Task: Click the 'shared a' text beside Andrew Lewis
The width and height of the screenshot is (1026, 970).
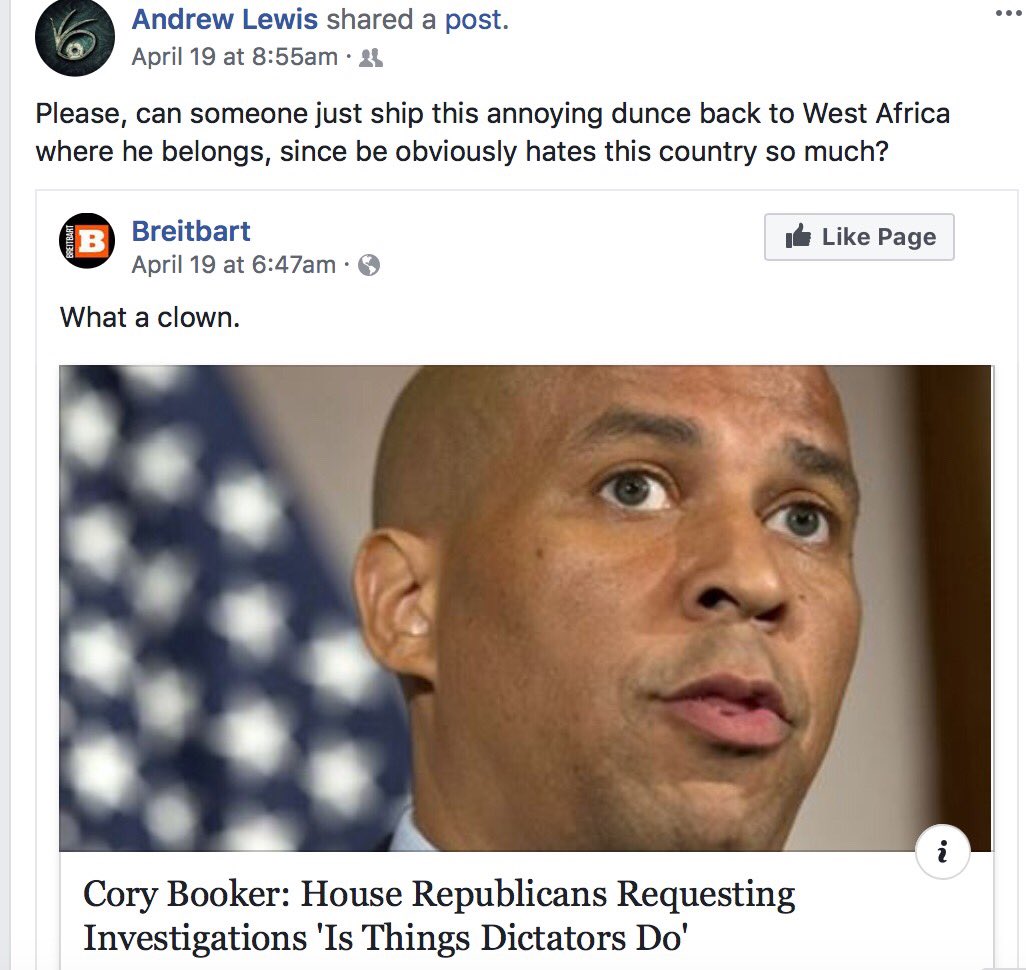Action: pos(381,20)
